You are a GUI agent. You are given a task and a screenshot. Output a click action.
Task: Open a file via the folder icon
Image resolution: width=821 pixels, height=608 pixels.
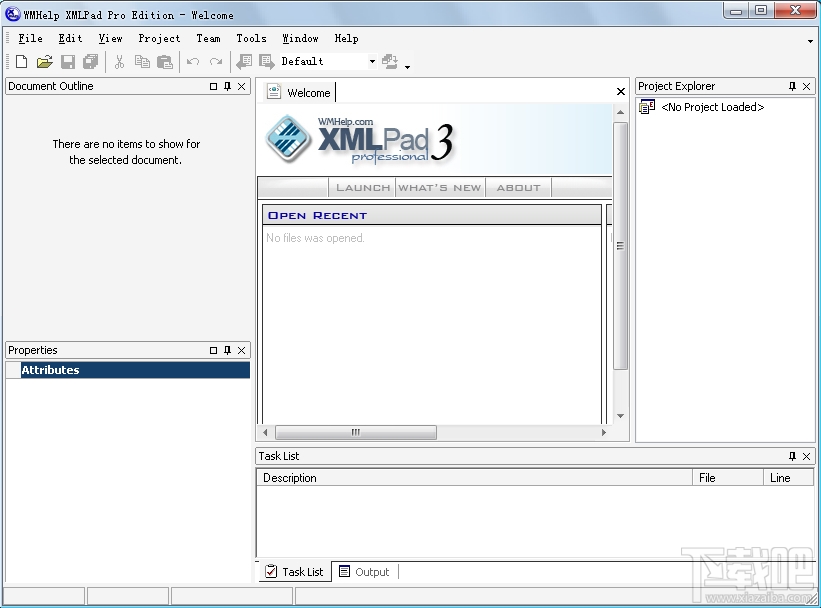(45, 62)
